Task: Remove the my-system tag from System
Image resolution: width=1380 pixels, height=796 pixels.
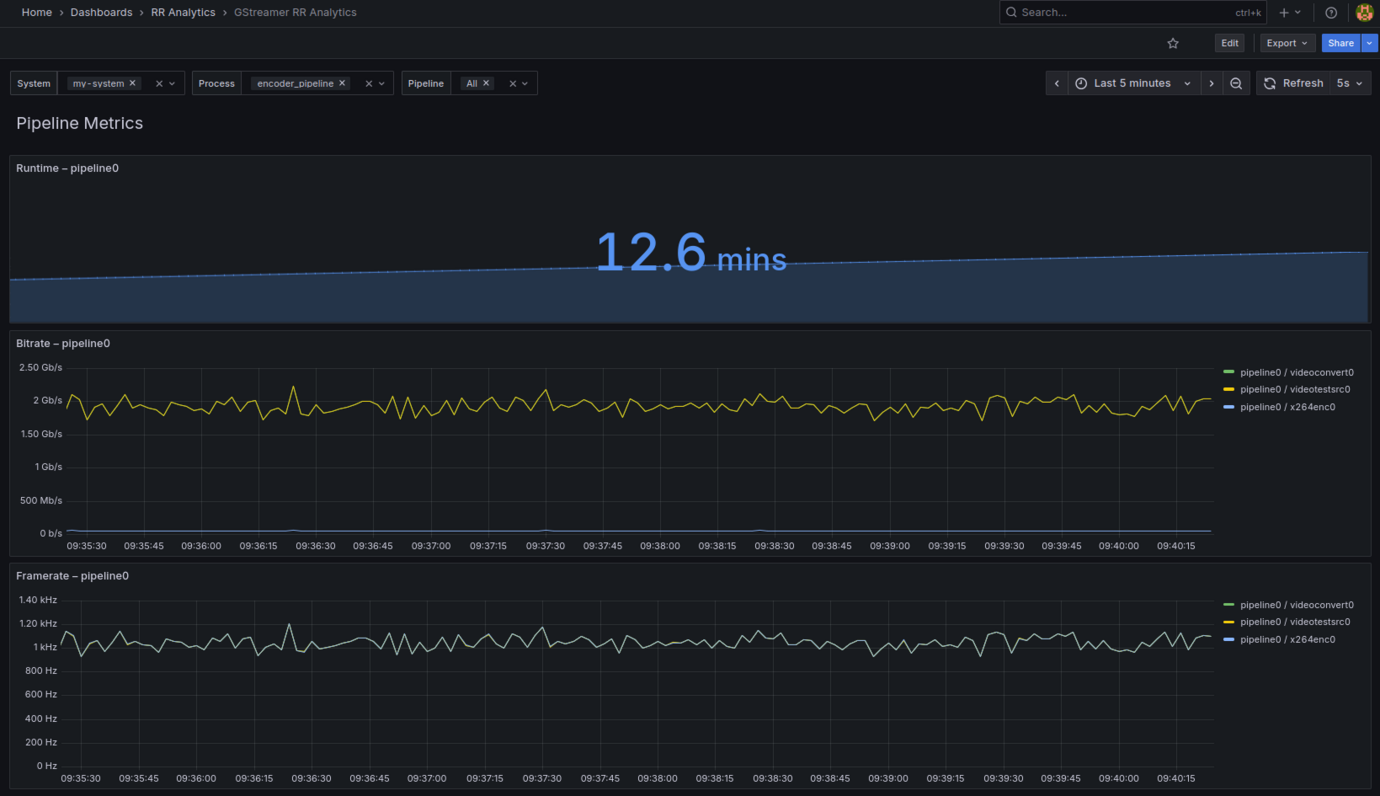Action: point(132,83)
